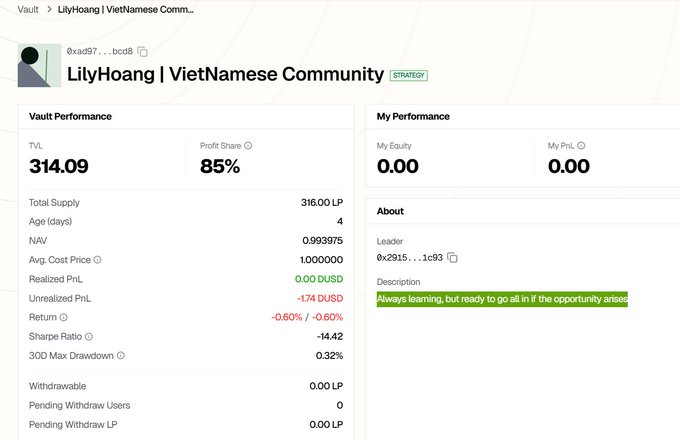Click the Withdrawable value 0.00 LP
The image size is (680, 440).
[326, 386]
